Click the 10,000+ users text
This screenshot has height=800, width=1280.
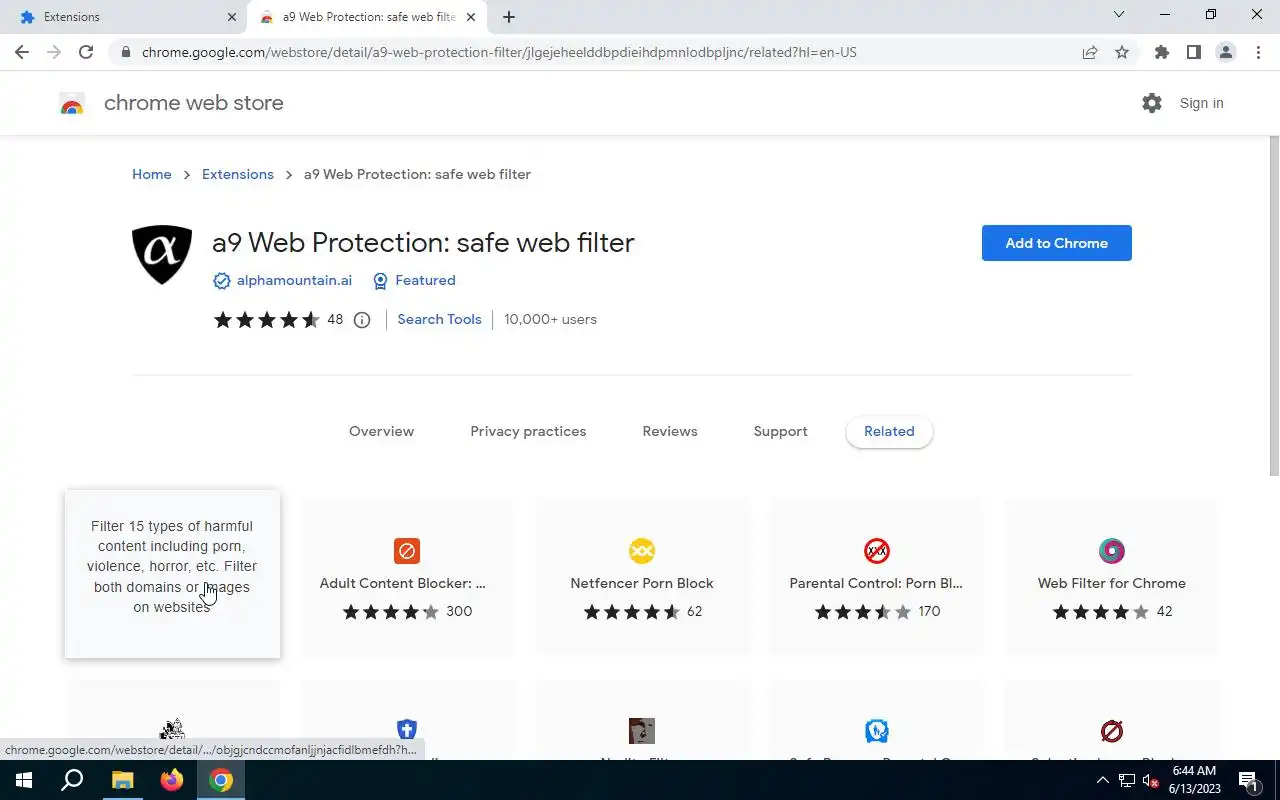[x=550, y=319]
